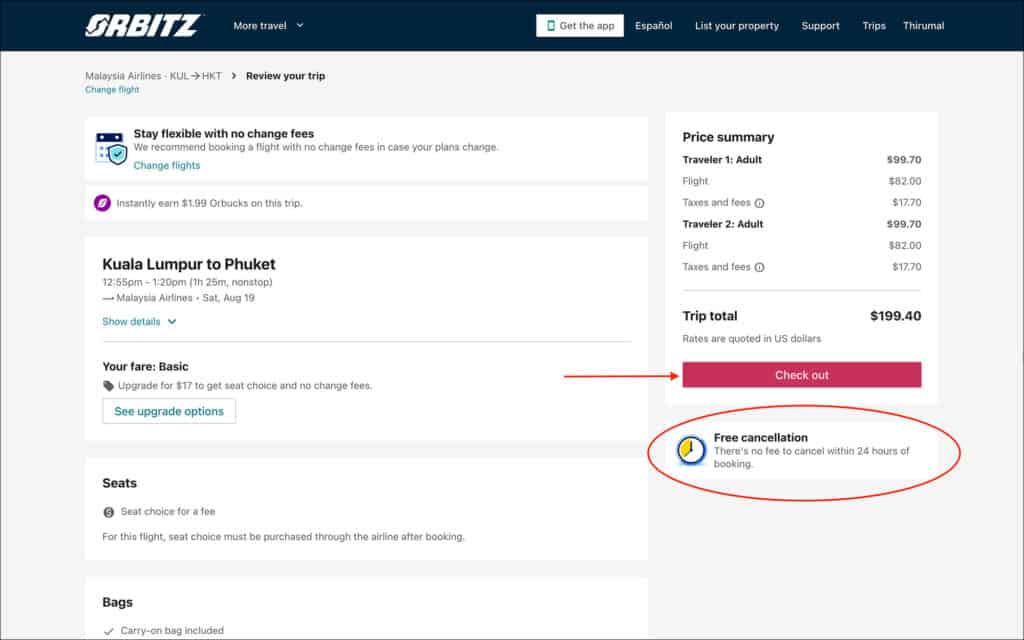Screen dimensions: 1024x640
Task: Click the checkmark beside Carry-on bag included
Action: point(108,631)
